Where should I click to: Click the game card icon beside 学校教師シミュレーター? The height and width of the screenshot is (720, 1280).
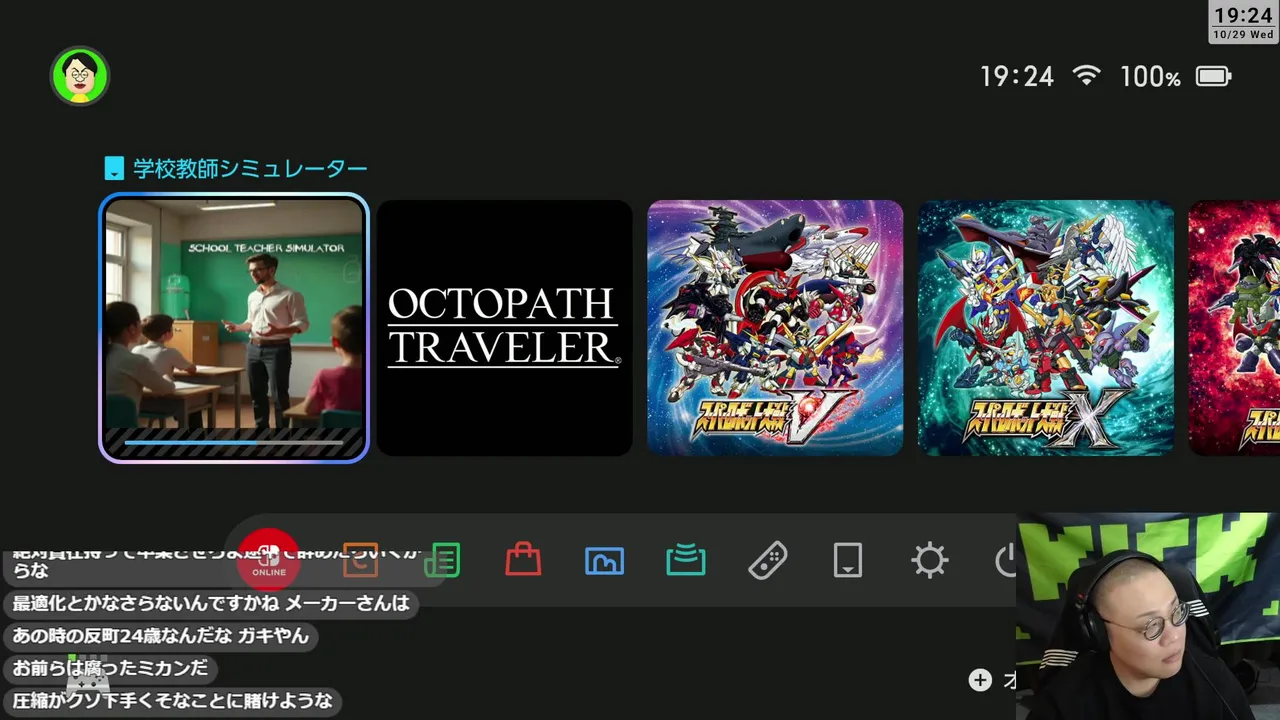click(114, 168)
